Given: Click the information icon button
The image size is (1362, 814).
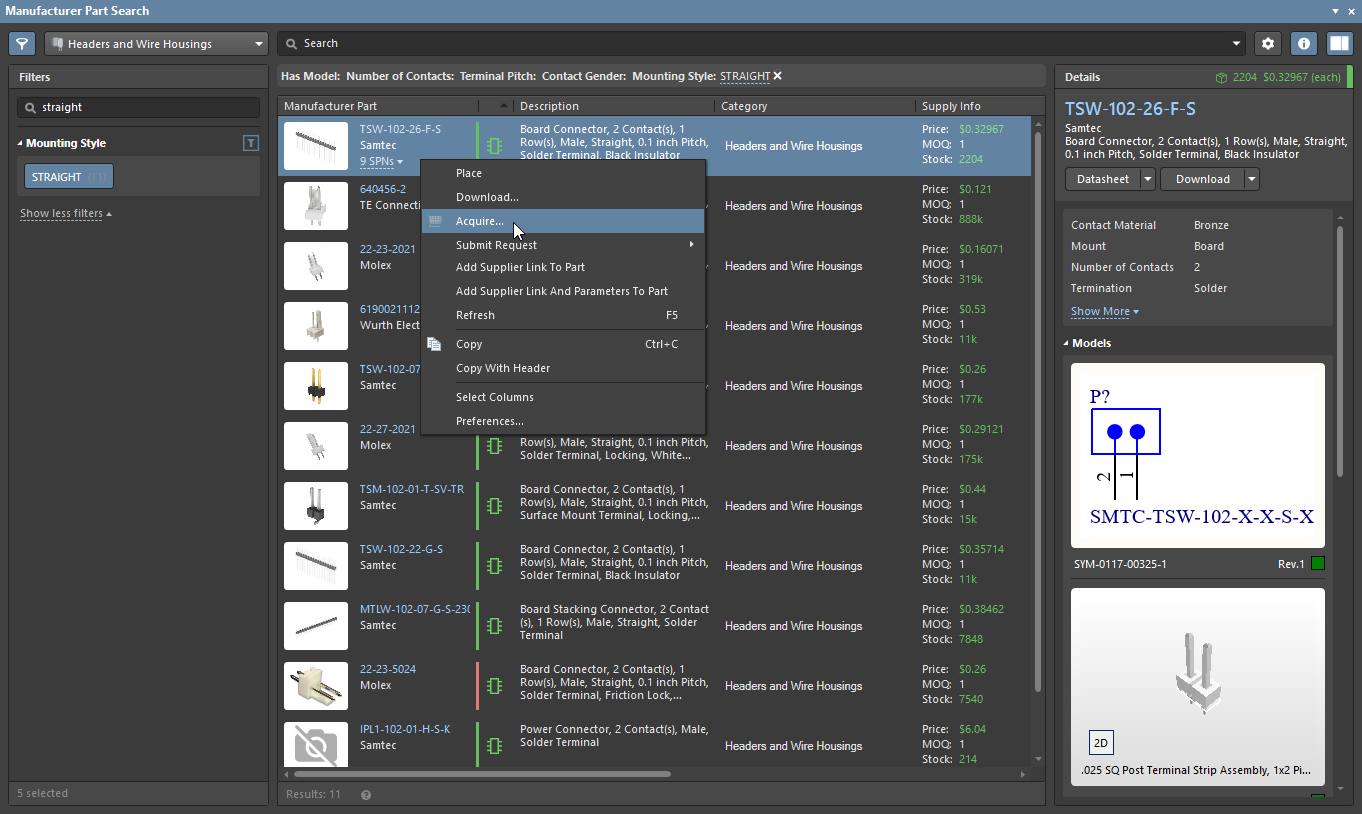Looking at the screenshot, I should 1303,44.
